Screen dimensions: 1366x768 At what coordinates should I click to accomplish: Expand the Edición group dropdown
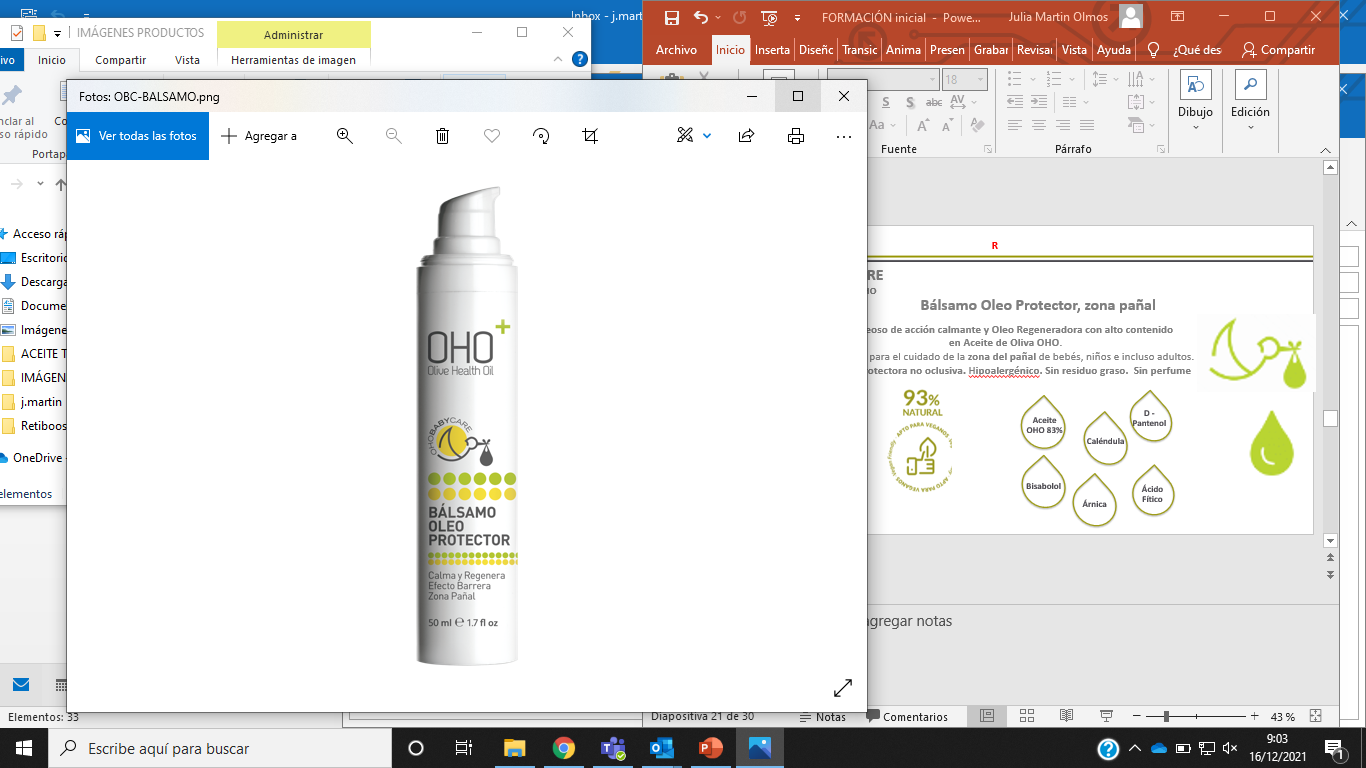1250,126
